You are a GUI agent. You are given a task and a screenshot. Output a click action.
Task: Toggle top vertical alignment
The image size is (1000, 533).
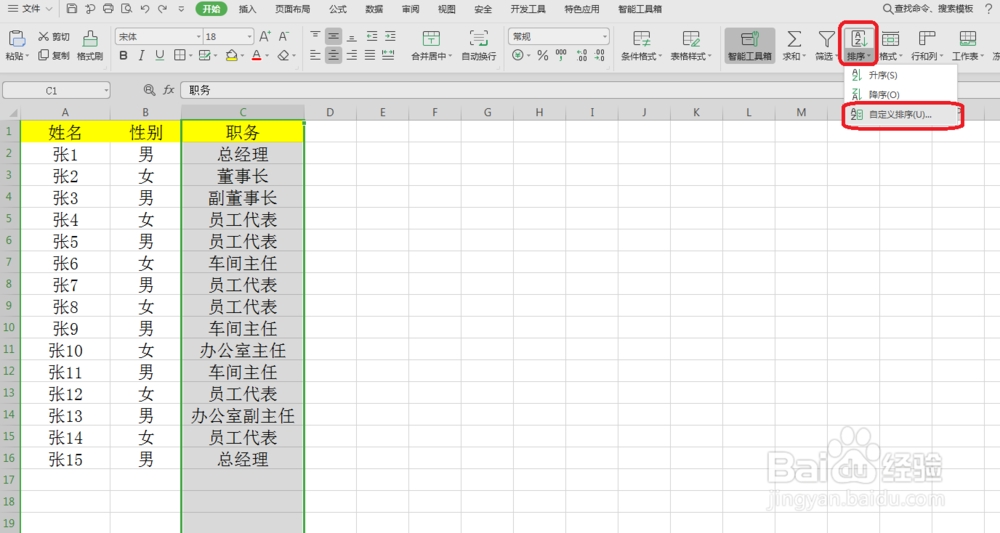315,36
